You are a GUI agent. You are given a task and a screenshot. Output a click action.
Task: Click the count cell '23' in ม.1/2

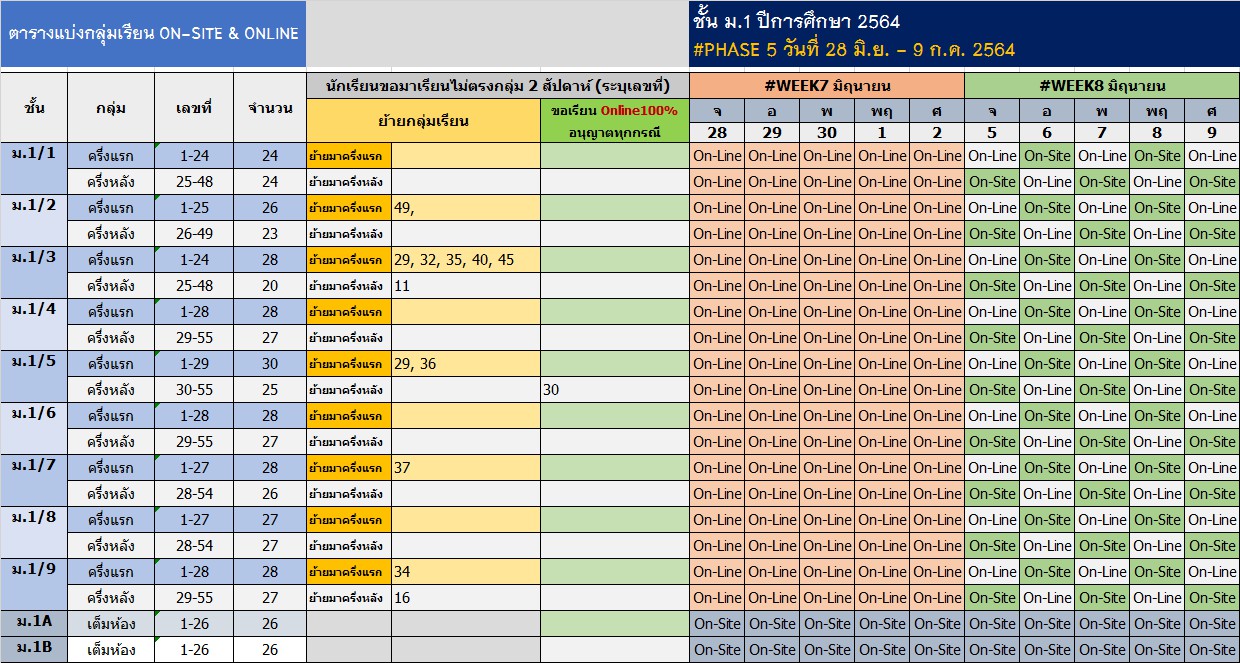coord(270,234)
